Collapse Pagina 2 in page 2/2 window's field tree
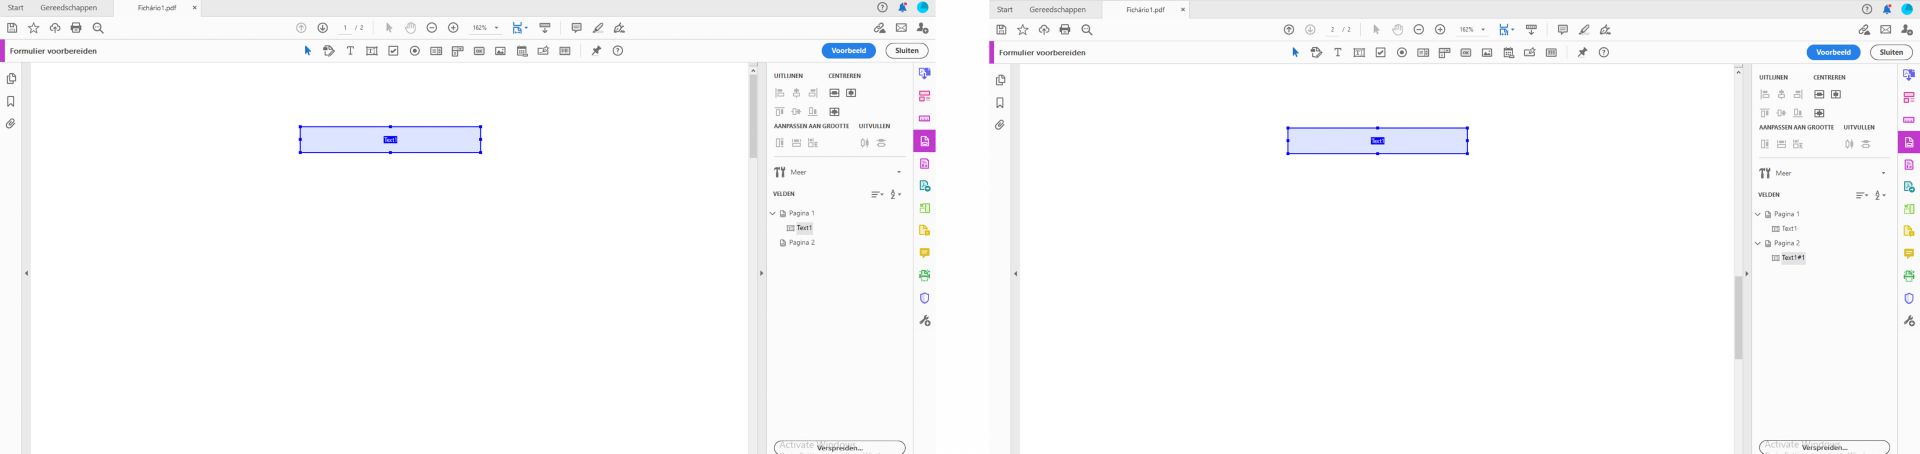Image resolution: width=1920 pixels, height=454 pixels. pyautogui.click(x=1758, y=243)
